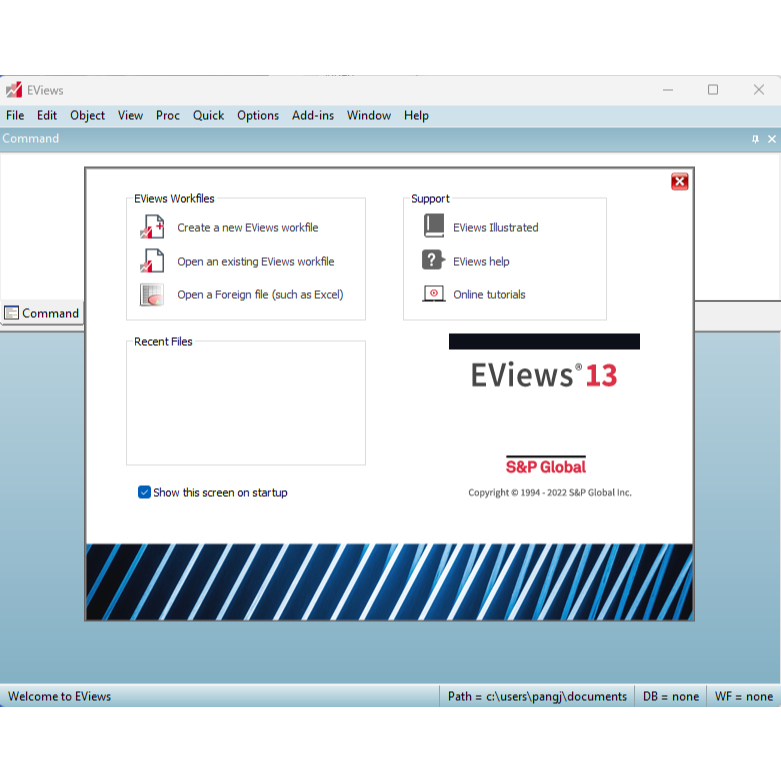Screen dimensions: 781x781
Task: Close the startup screen with red X
Action: [x=679, y=181]
